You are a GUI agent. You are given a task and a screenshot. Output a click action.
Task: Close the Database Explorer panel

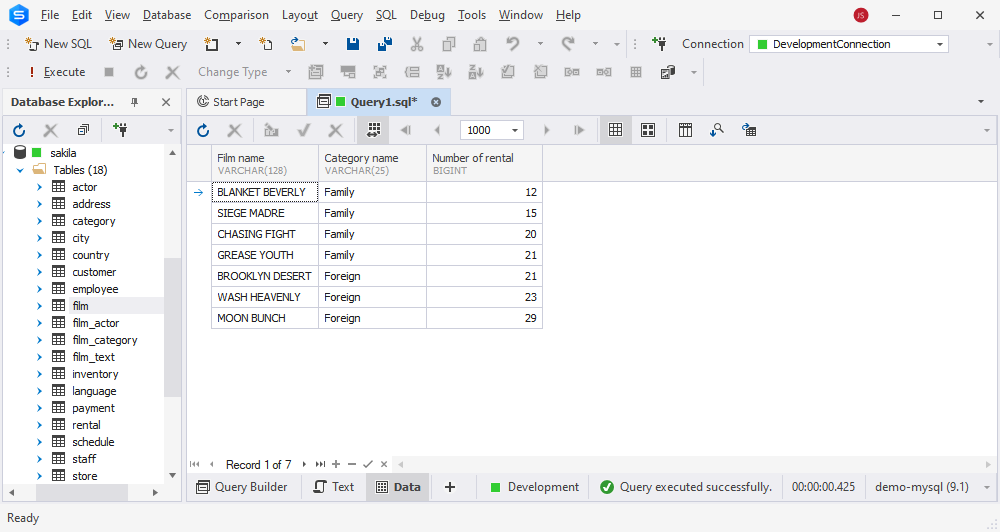click(x=166, y=102)
